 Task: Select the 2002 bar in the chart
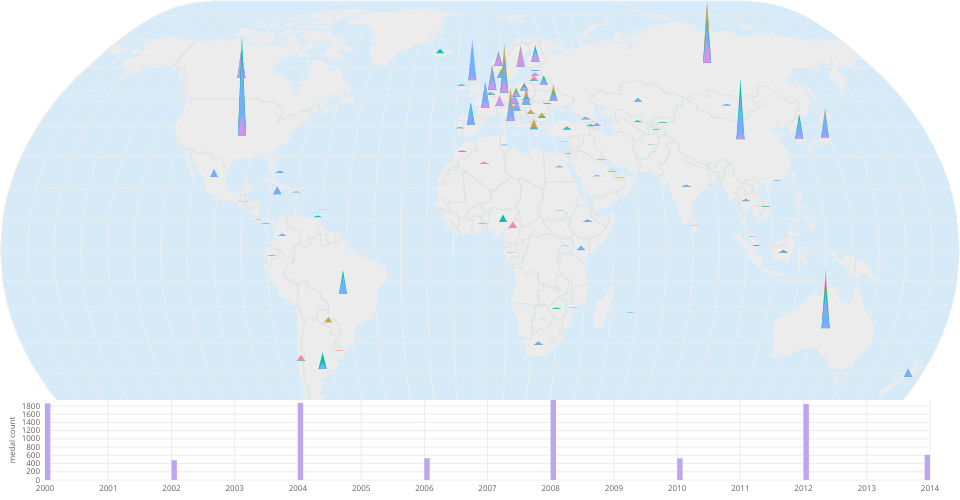[174, 470]
